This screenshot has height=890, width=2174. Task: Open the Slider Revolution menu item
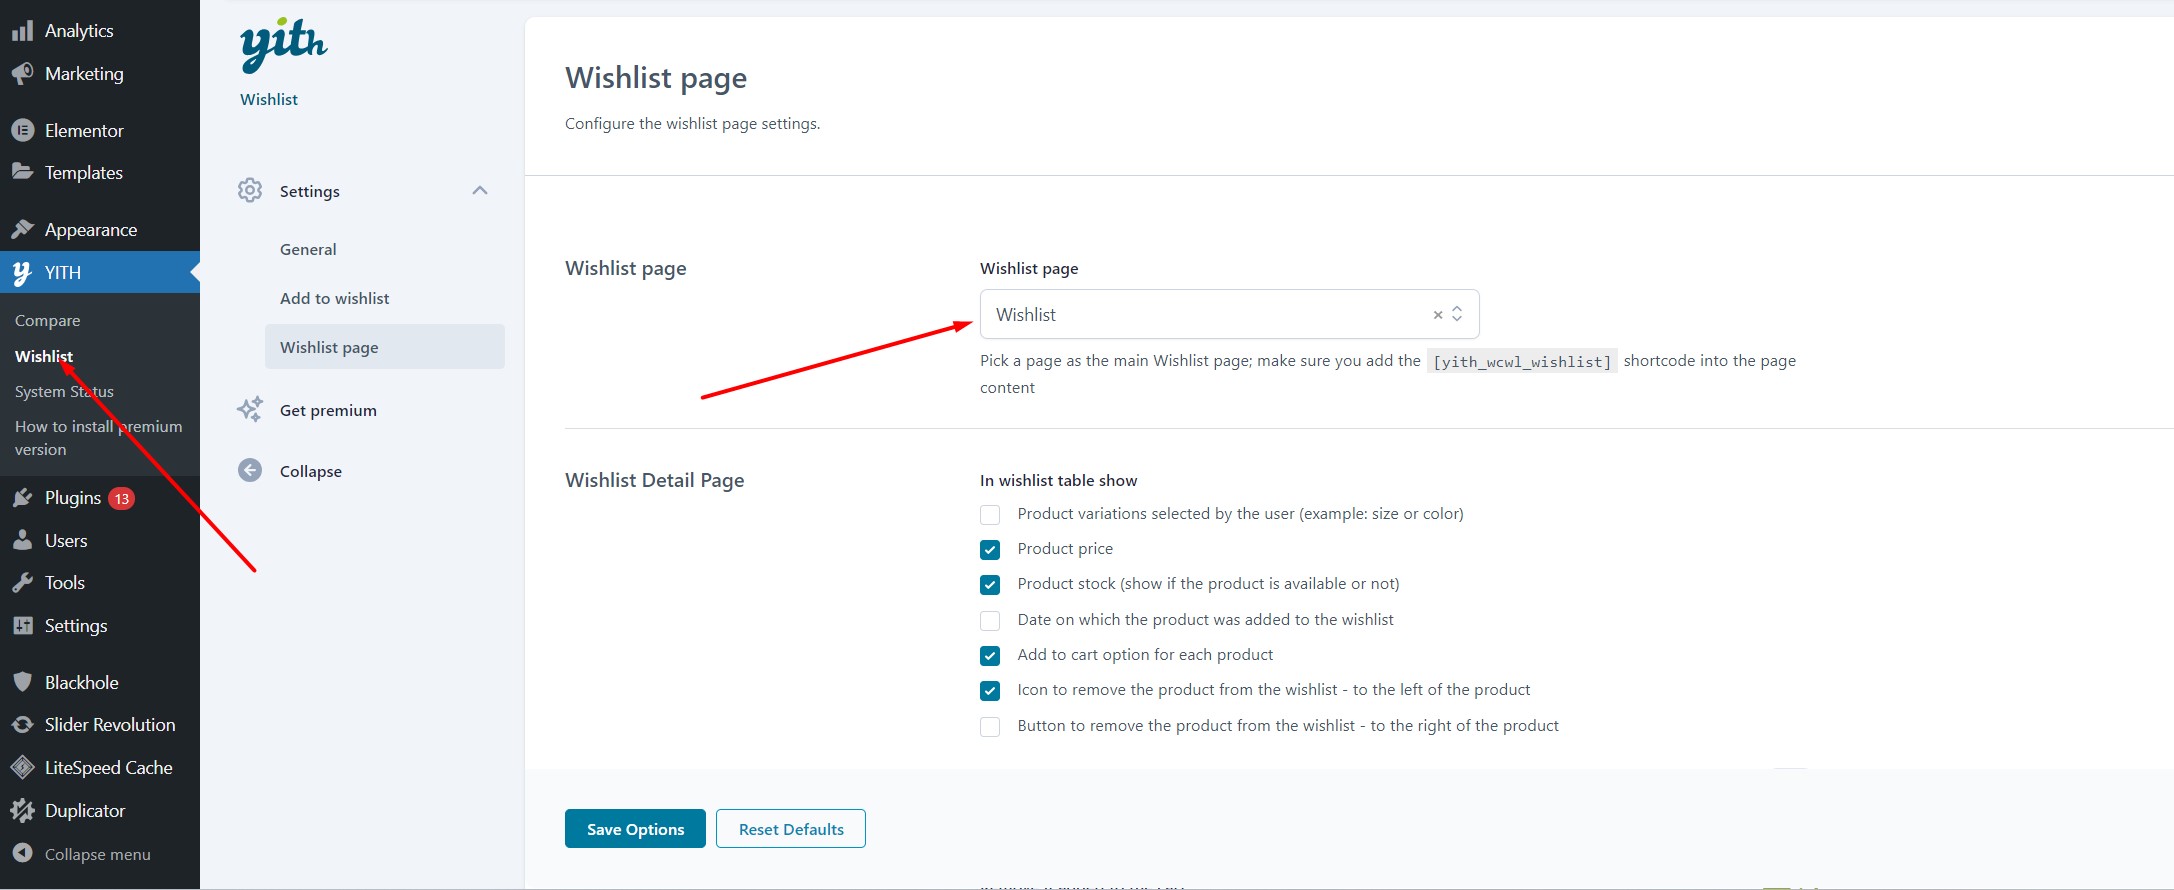[110, 725]
